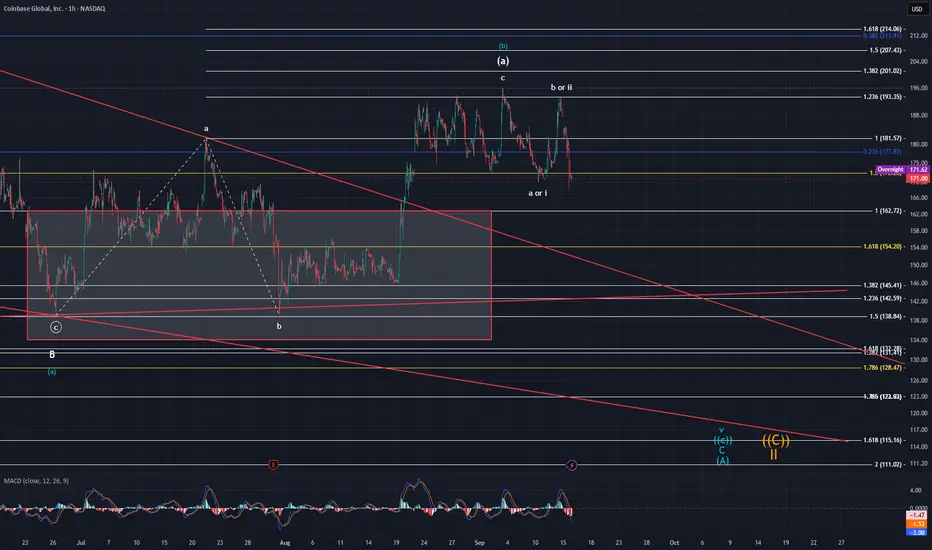Click the 'Sep' date on the time axis
This screenshot has height=550, width=932.
click(x=480, y=542)
